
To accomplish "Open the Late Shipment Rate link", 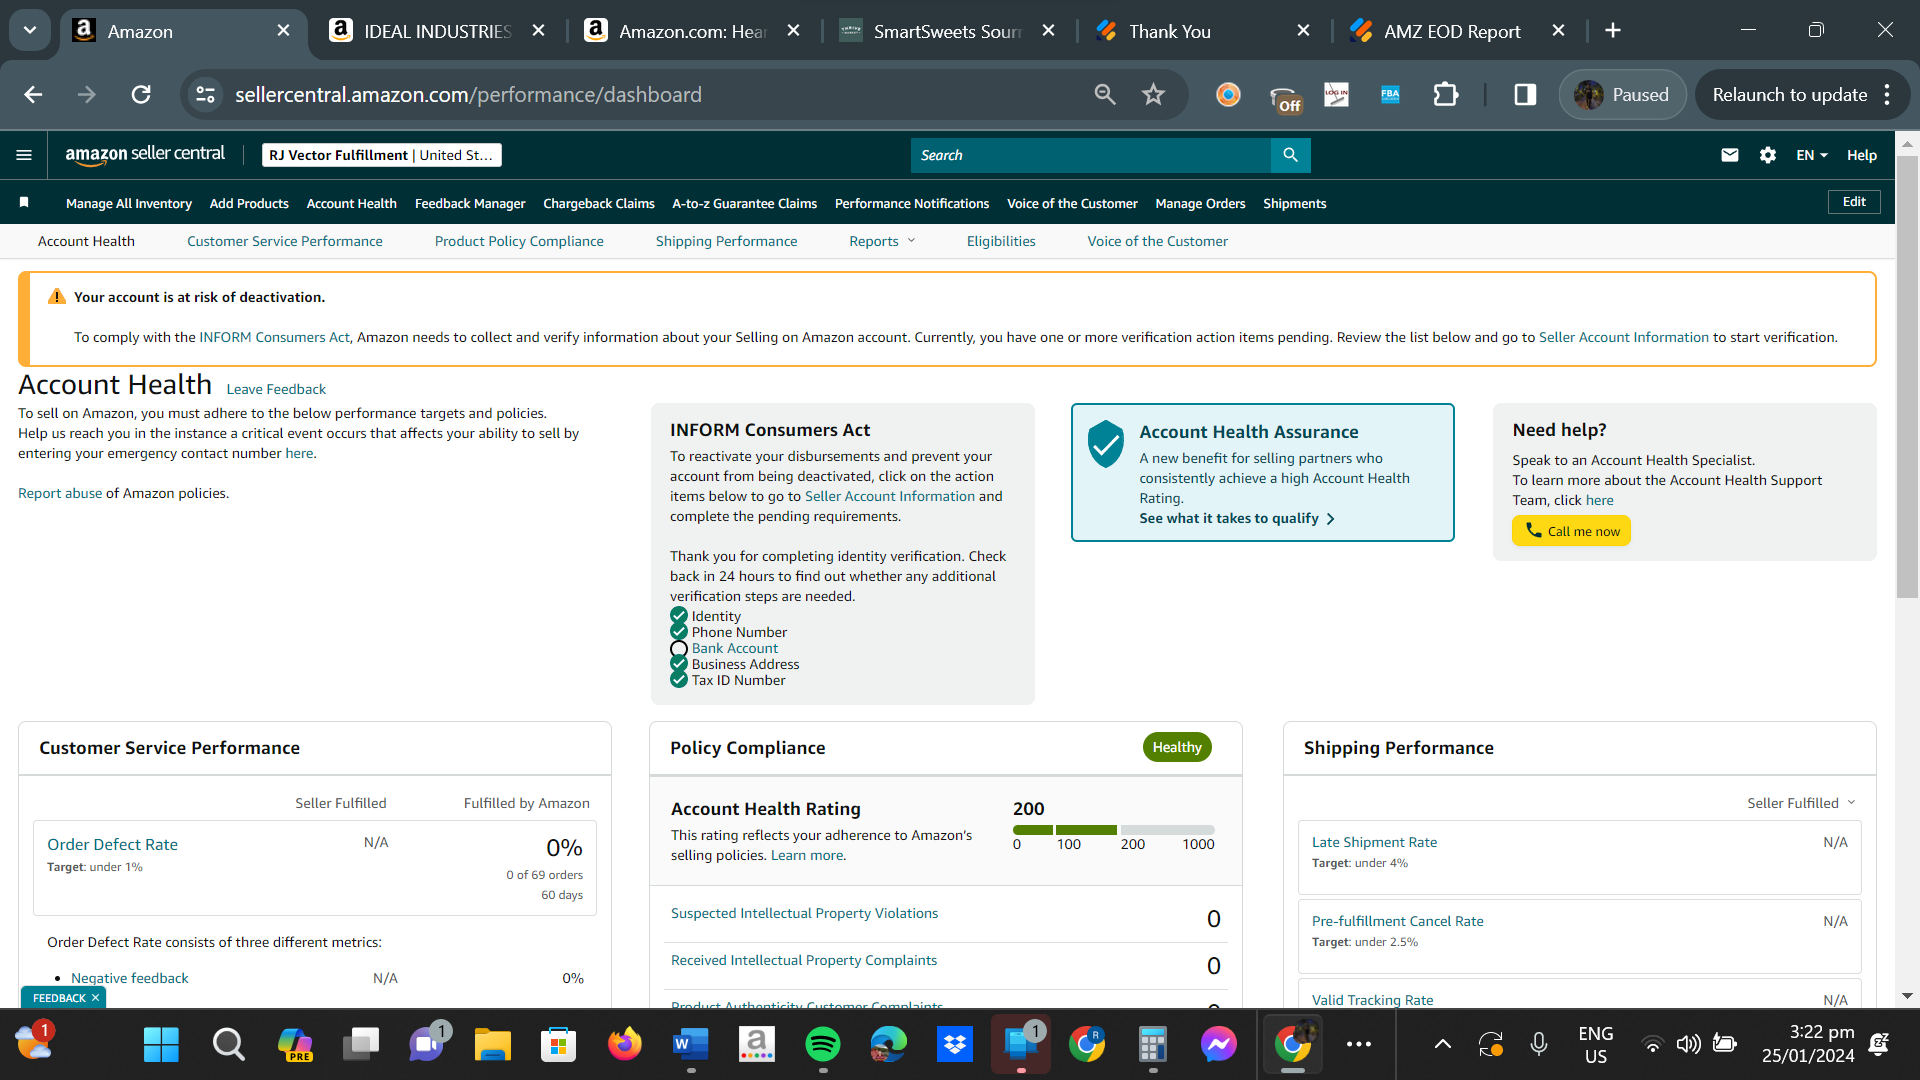I will [1374, 842].
